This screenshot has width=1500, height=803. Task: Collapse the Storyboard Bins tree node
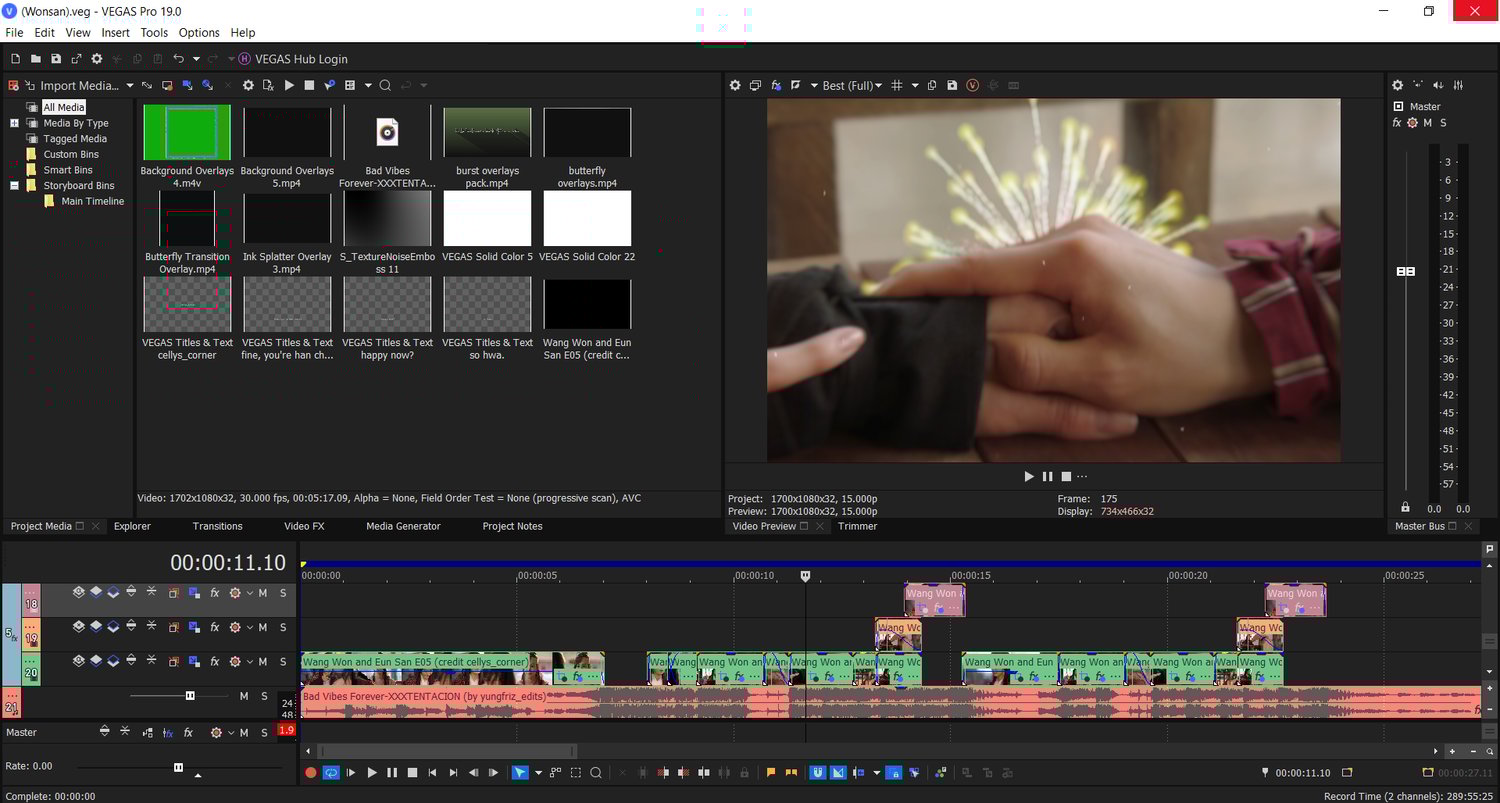click(14, 186)
